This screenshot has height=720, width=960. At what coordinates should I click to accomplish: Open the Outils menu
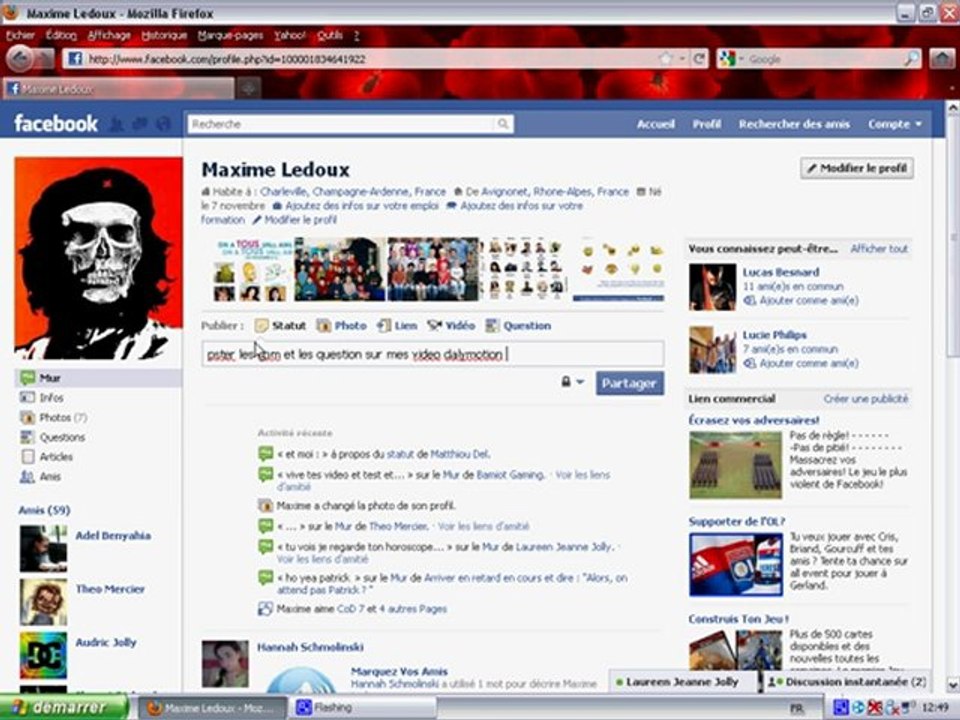(x=330, y=36)
